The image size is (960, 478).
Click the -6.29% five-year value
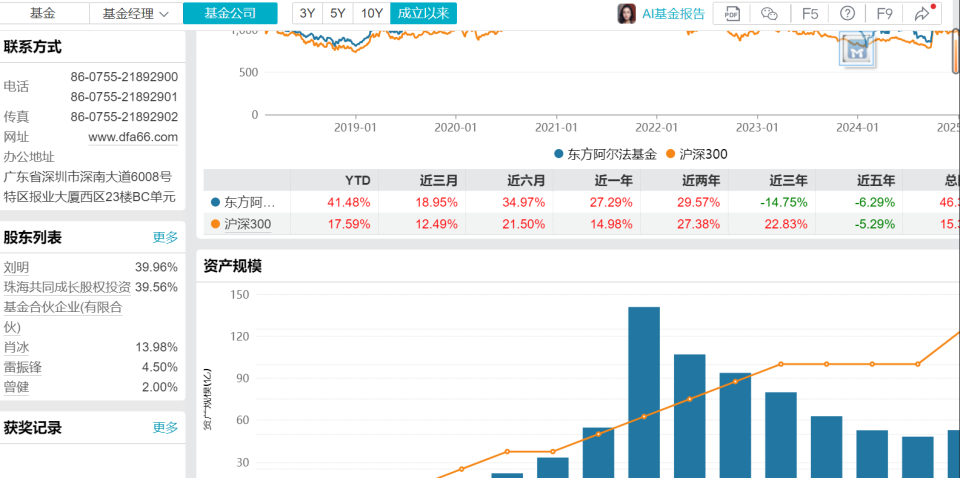[x=874, y=202]
